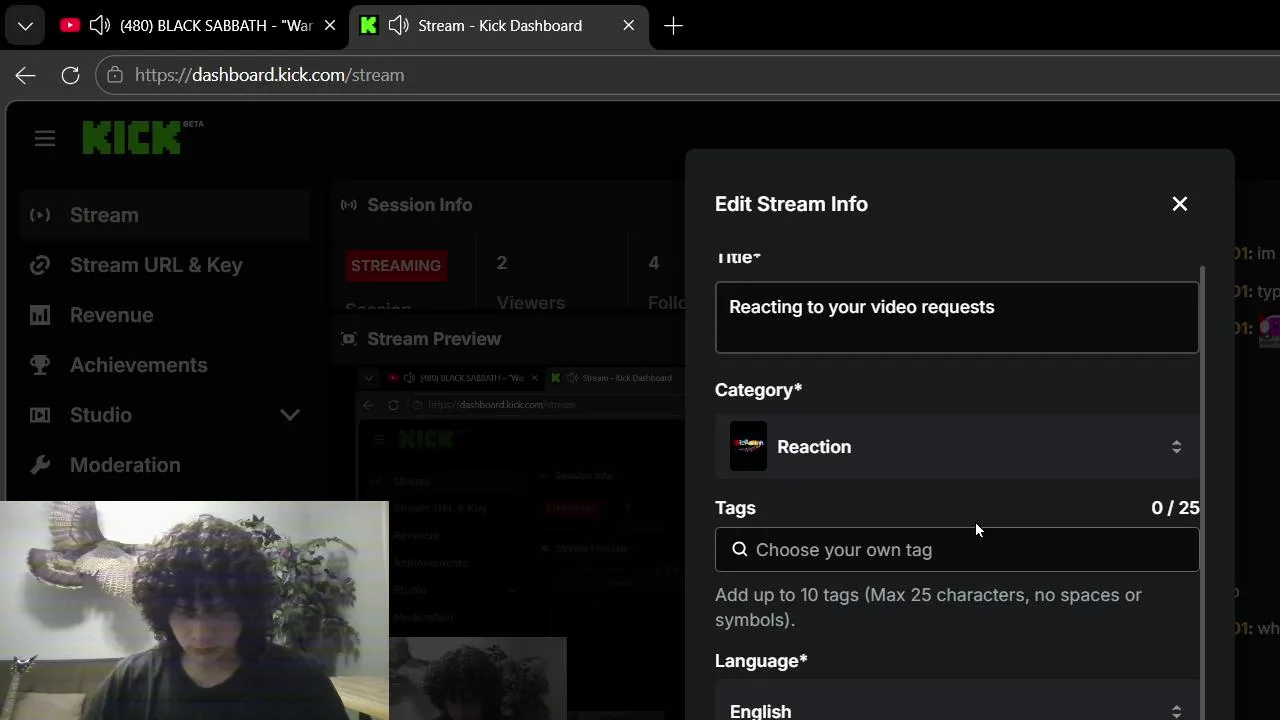Click the KICK logo
This screenshot has width=1280, height=720.
click(132, 138)
